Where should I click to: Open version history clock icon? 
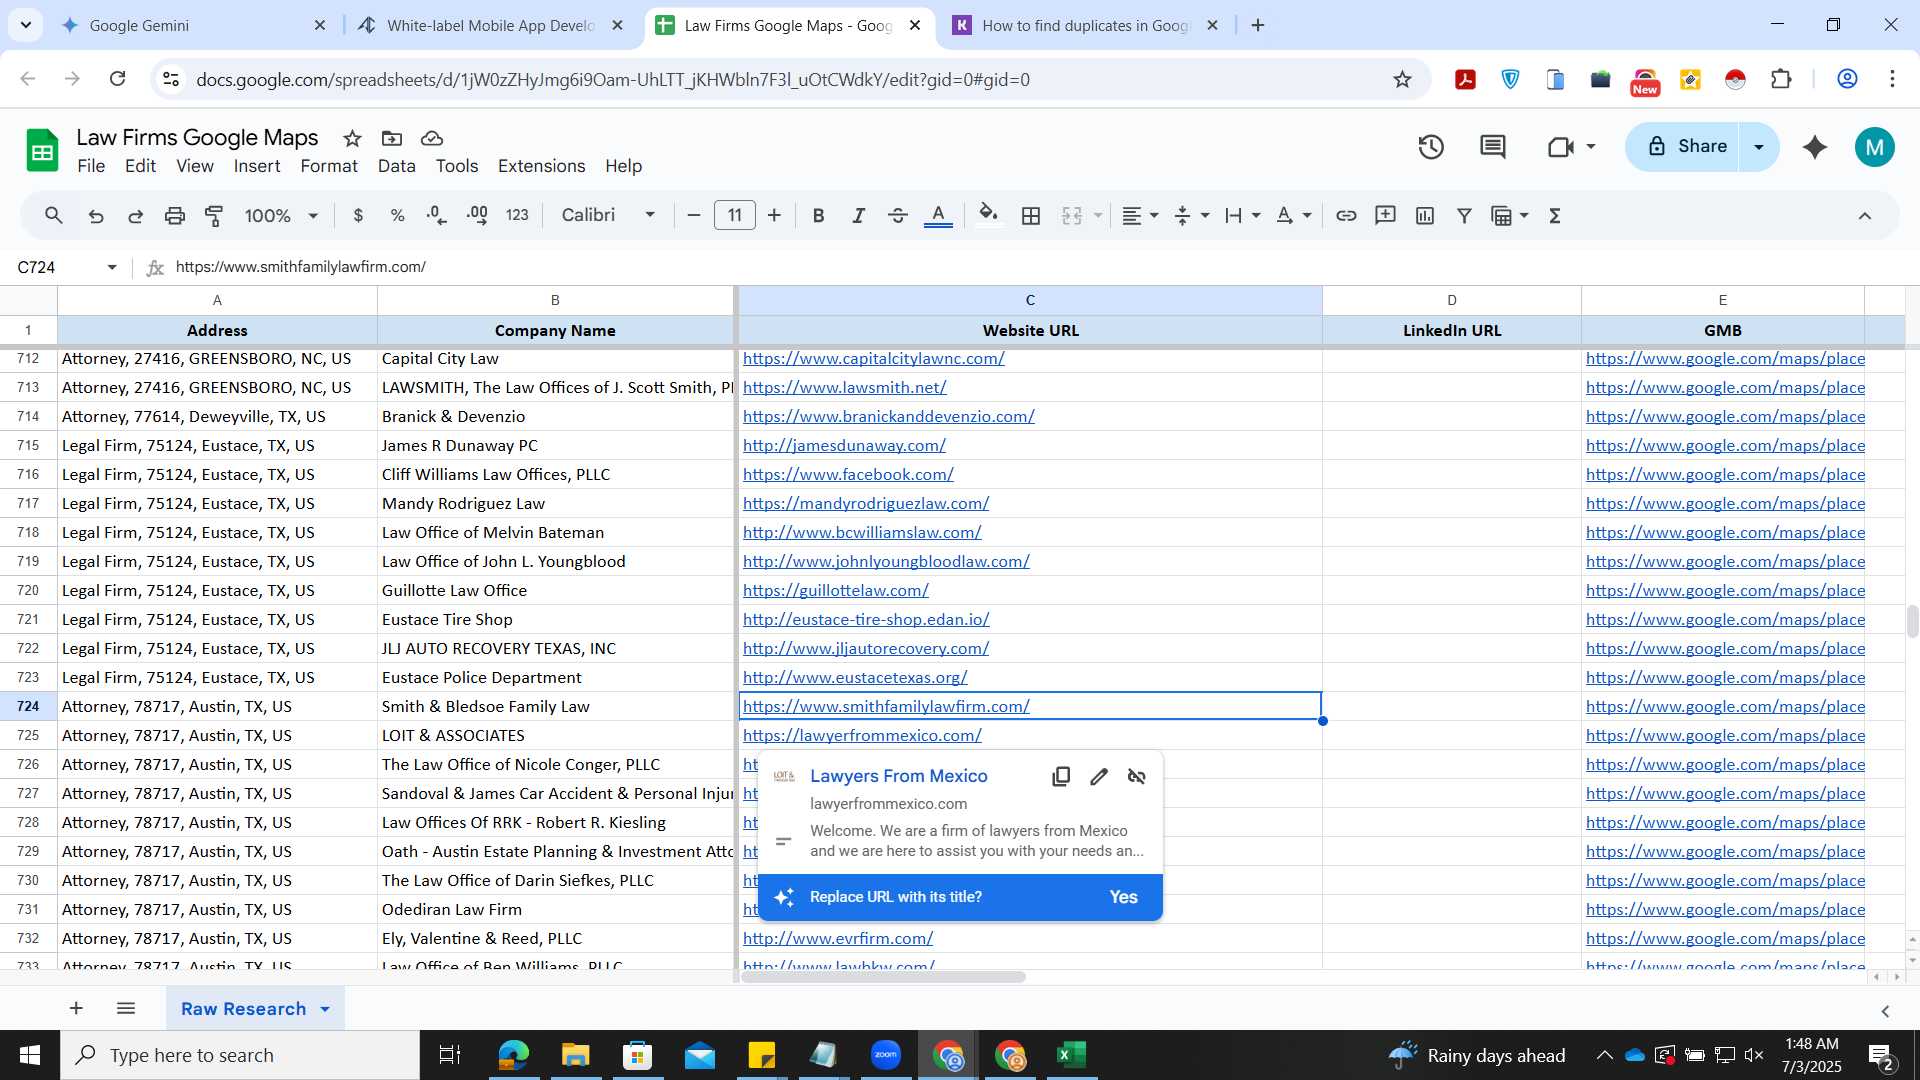click(x=1431, y=147)
